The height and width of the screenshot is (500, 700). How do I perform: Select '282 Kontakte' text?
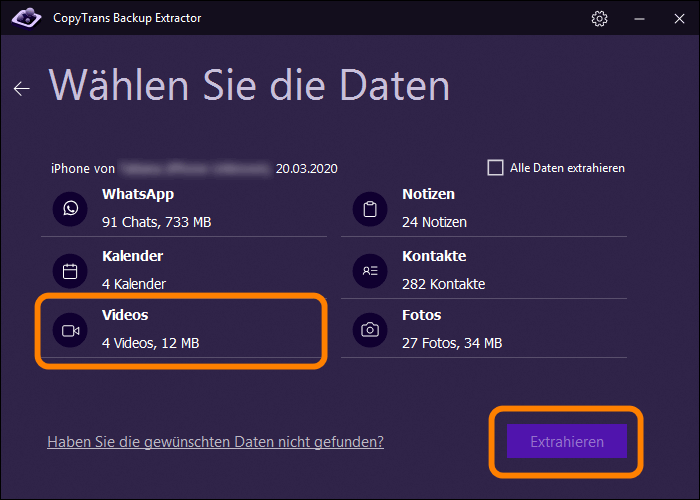[x=443, y=284]
